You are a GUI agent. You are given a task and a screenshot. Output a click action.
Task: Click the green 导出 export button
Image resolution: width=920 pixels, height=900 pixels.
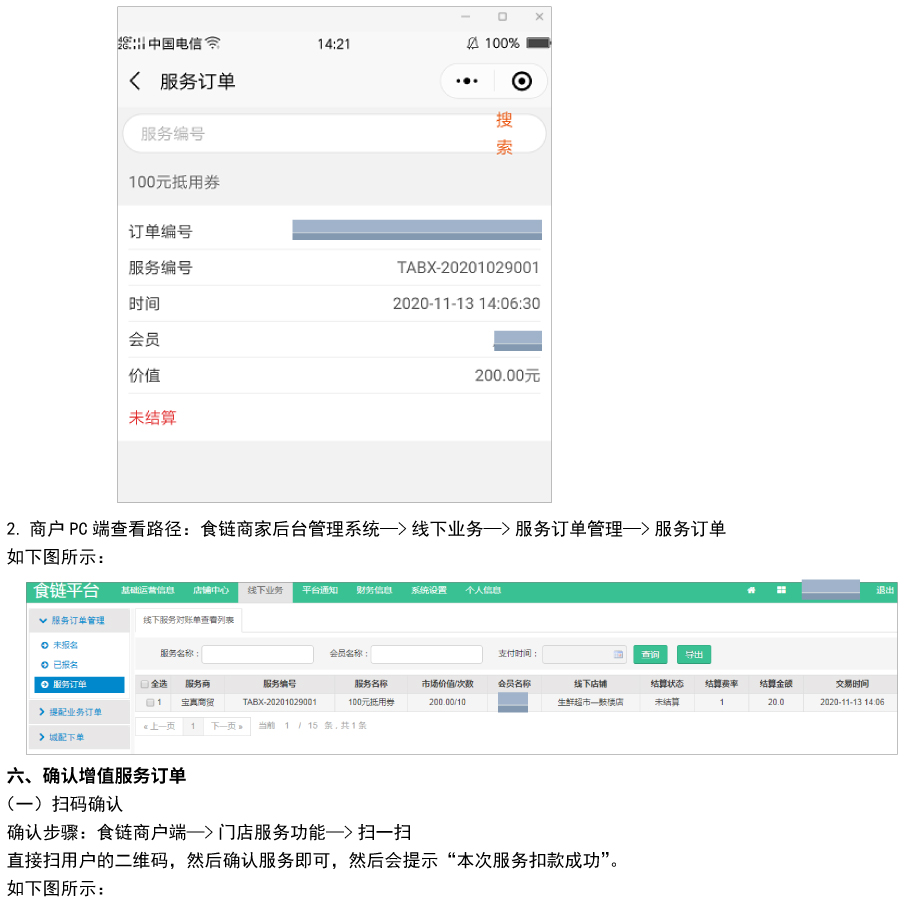tap(693, 655)
